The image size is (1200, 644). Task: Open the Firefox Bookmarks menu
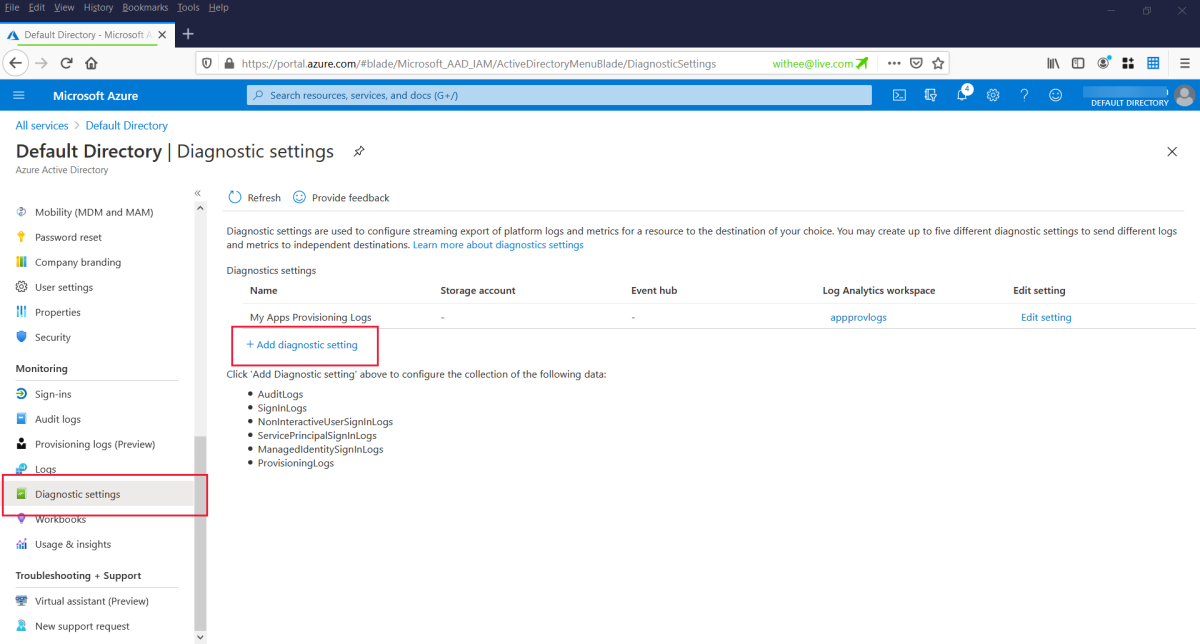146,7
